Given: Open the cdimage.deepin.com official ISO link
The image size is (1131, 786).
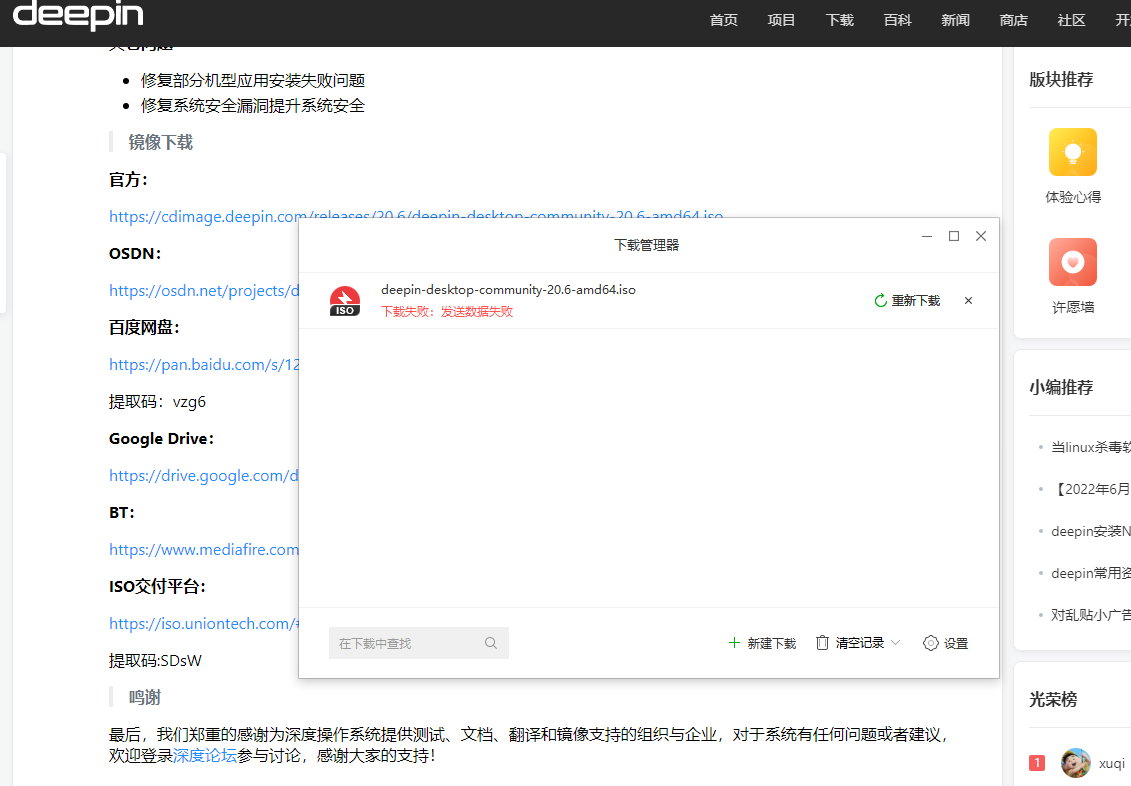Looking at the screenshot, I should click(x=416, y=216).
